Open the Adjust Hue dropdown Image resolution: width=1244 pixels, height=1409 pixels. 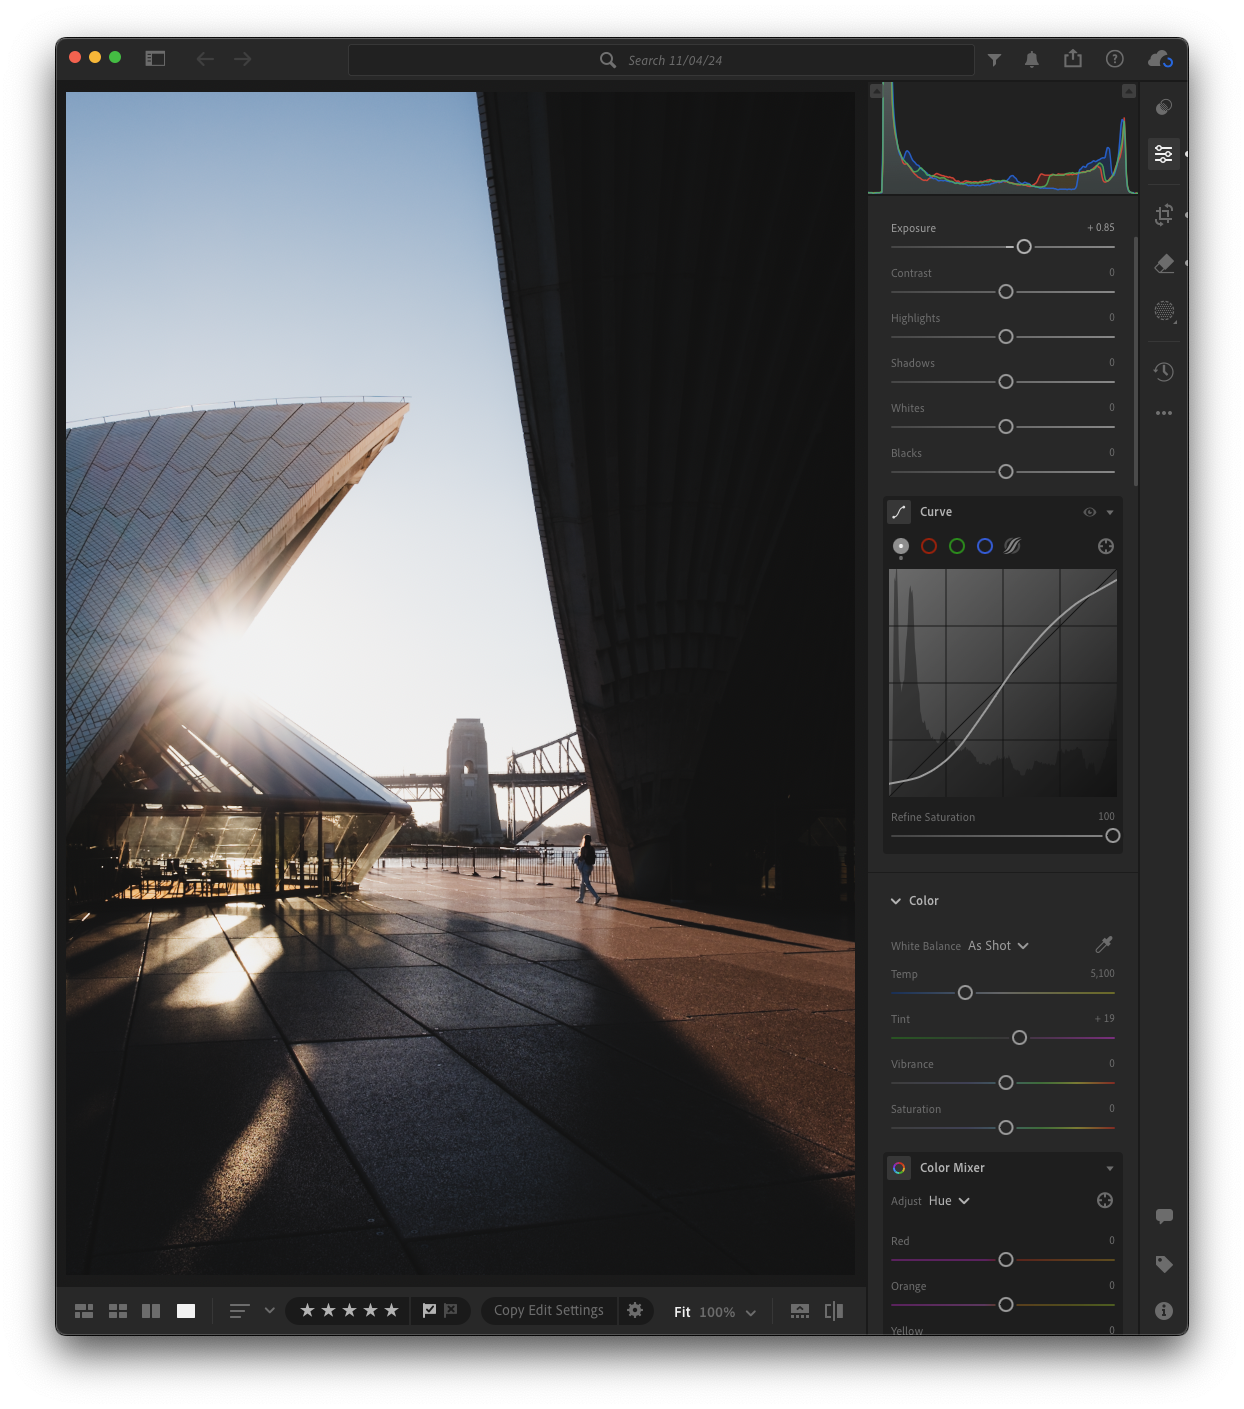[949, 1201]
